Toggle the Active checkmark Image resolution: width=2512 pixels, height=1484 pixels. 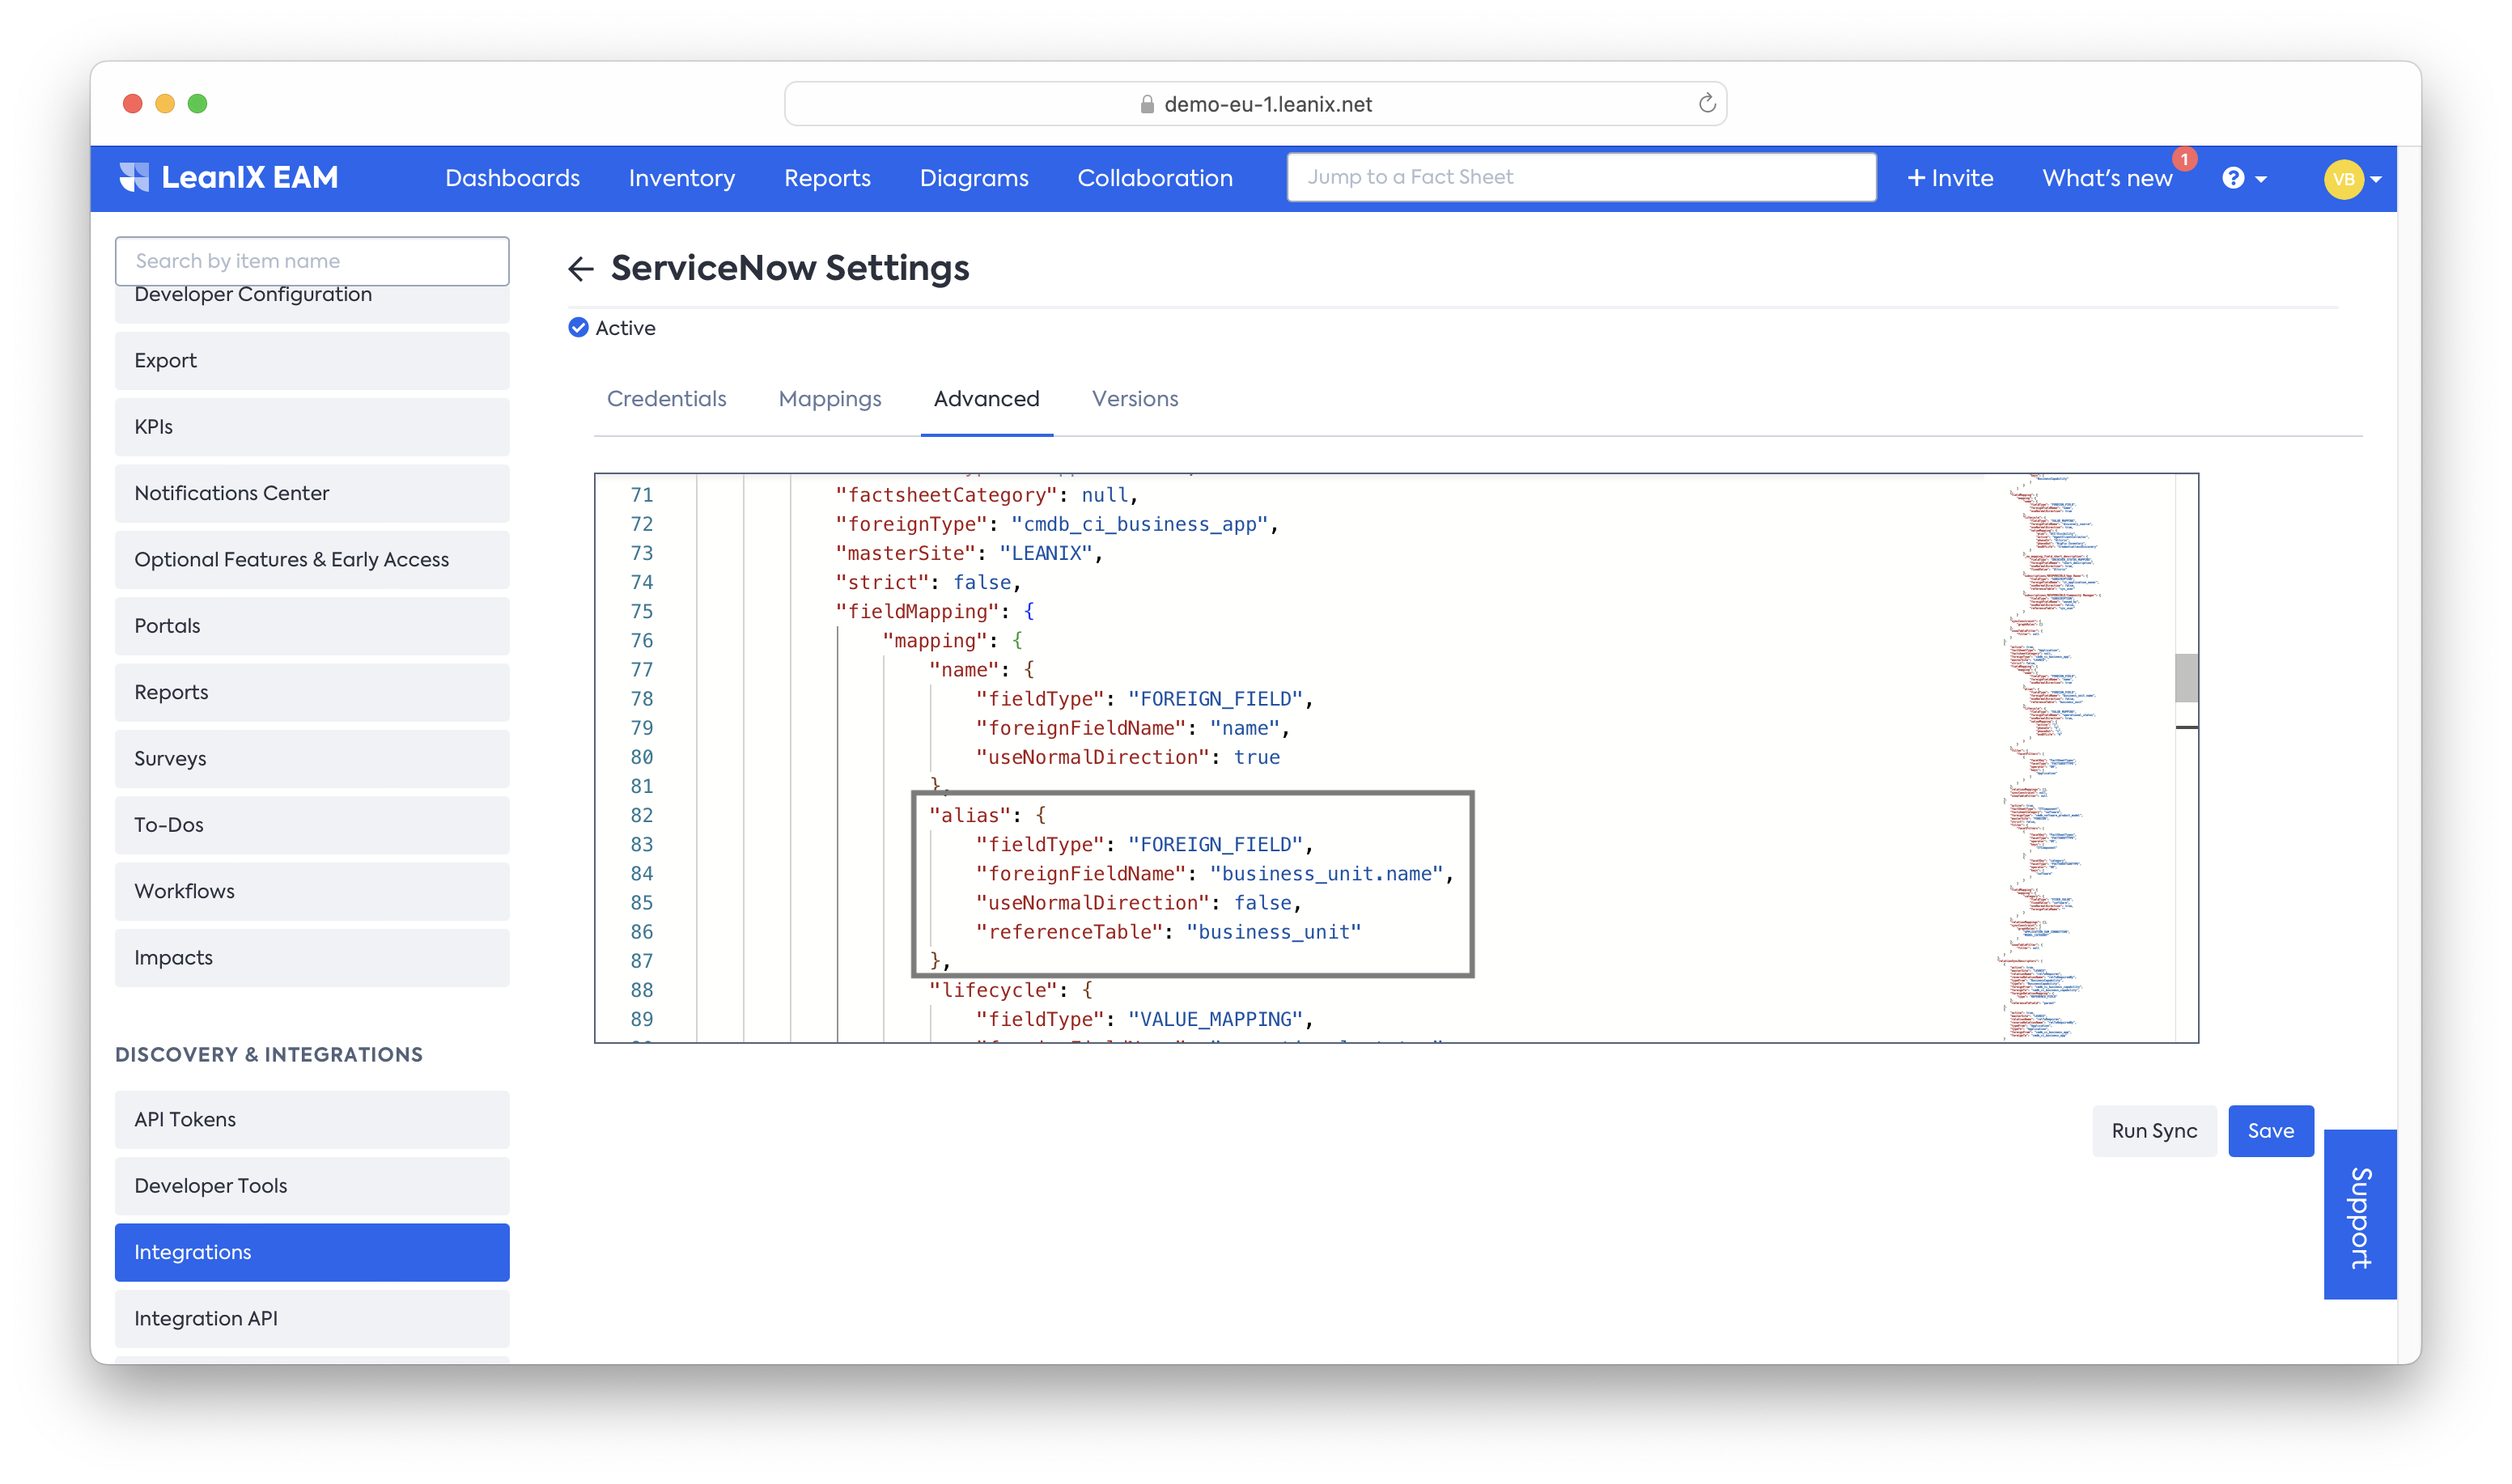click(x=578, y=327)
